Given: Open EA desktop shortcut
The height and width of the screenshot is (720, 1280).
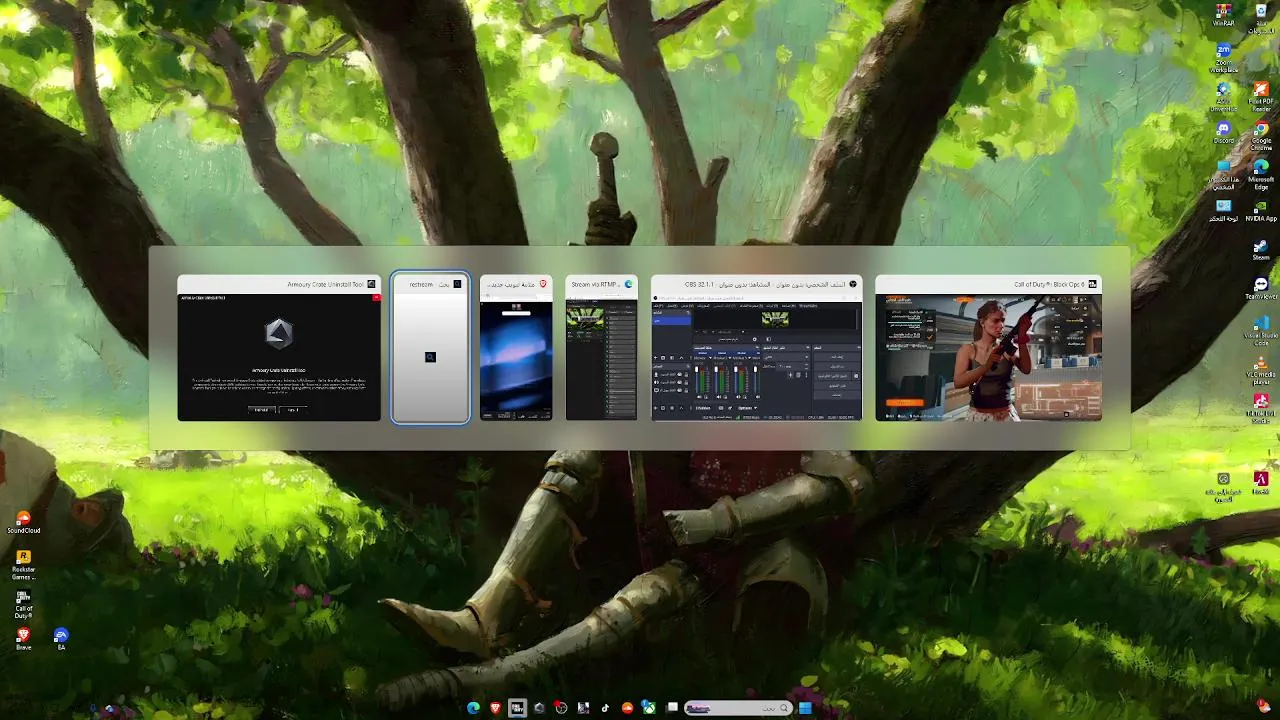Looking at the screenshot, I should [x=61, y=639].
